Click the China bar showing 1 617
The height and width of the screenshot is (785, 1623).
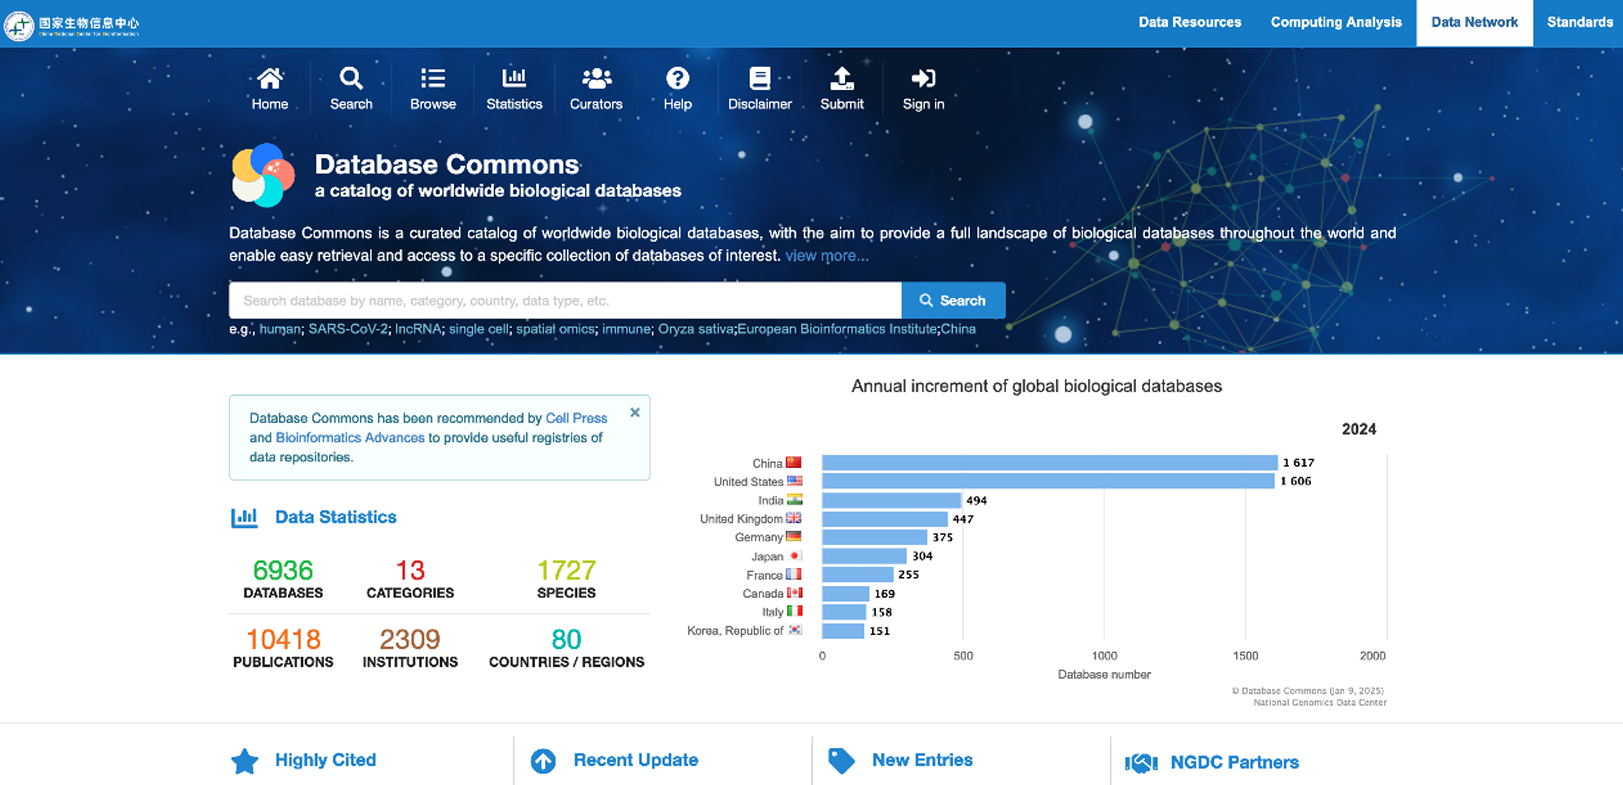(x=1050, y=463)
